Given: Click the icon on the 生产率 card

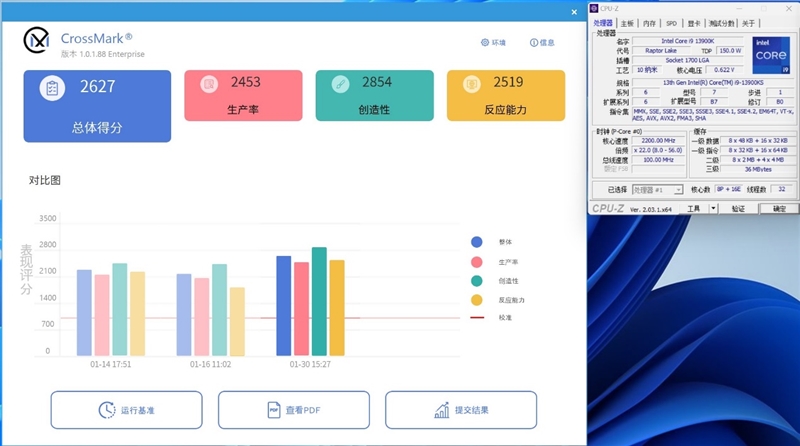Looking at the screenshot, I should (x=209, y=84).
